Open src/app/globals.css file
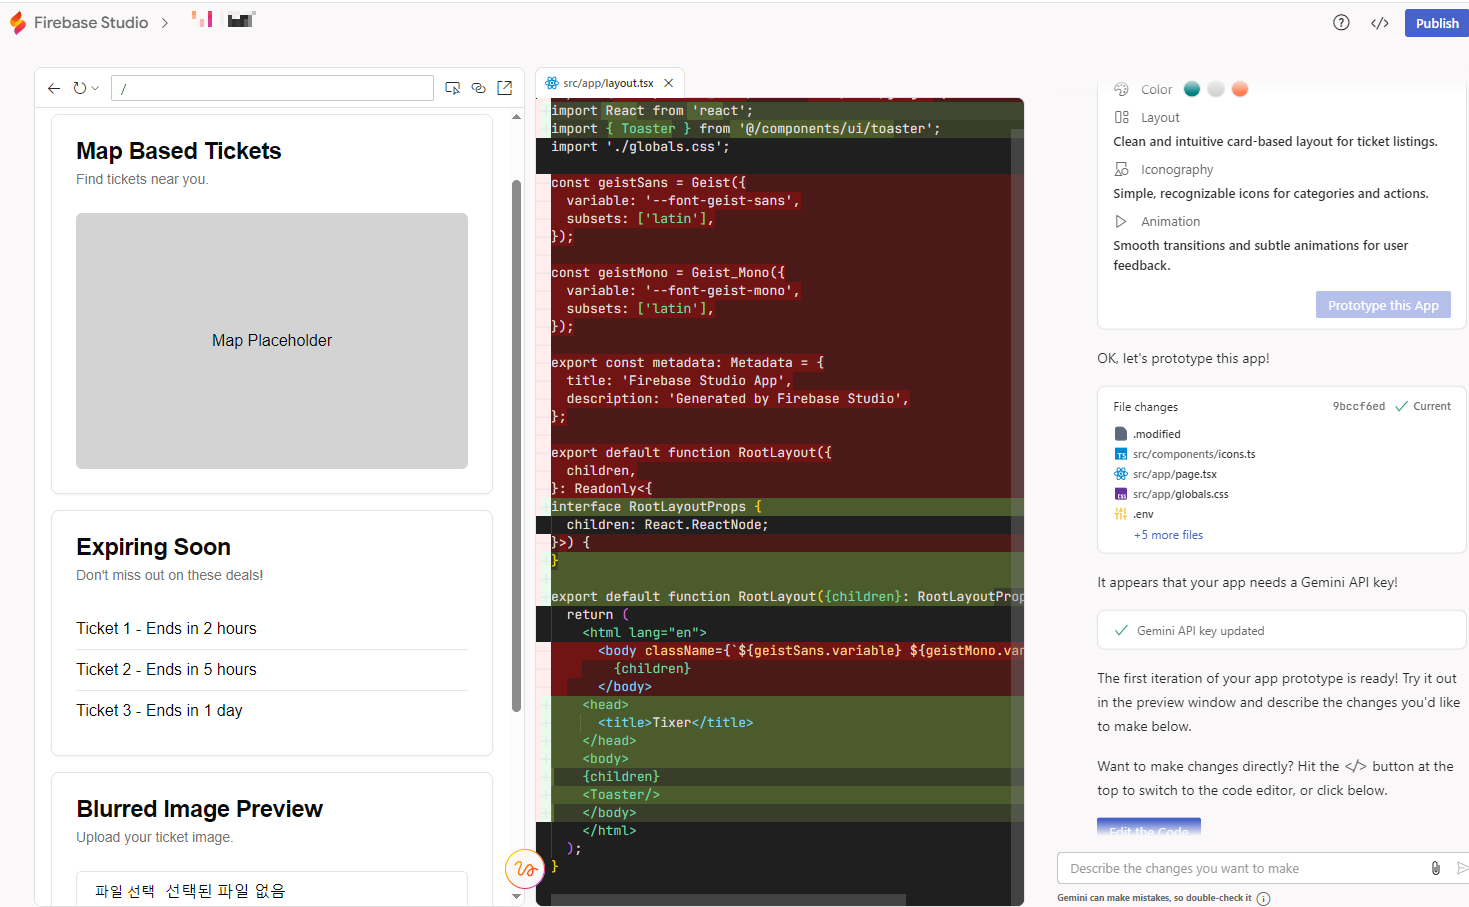Image resolution: width=1469 pixels, height=907 pixels. coord(1180,494)
